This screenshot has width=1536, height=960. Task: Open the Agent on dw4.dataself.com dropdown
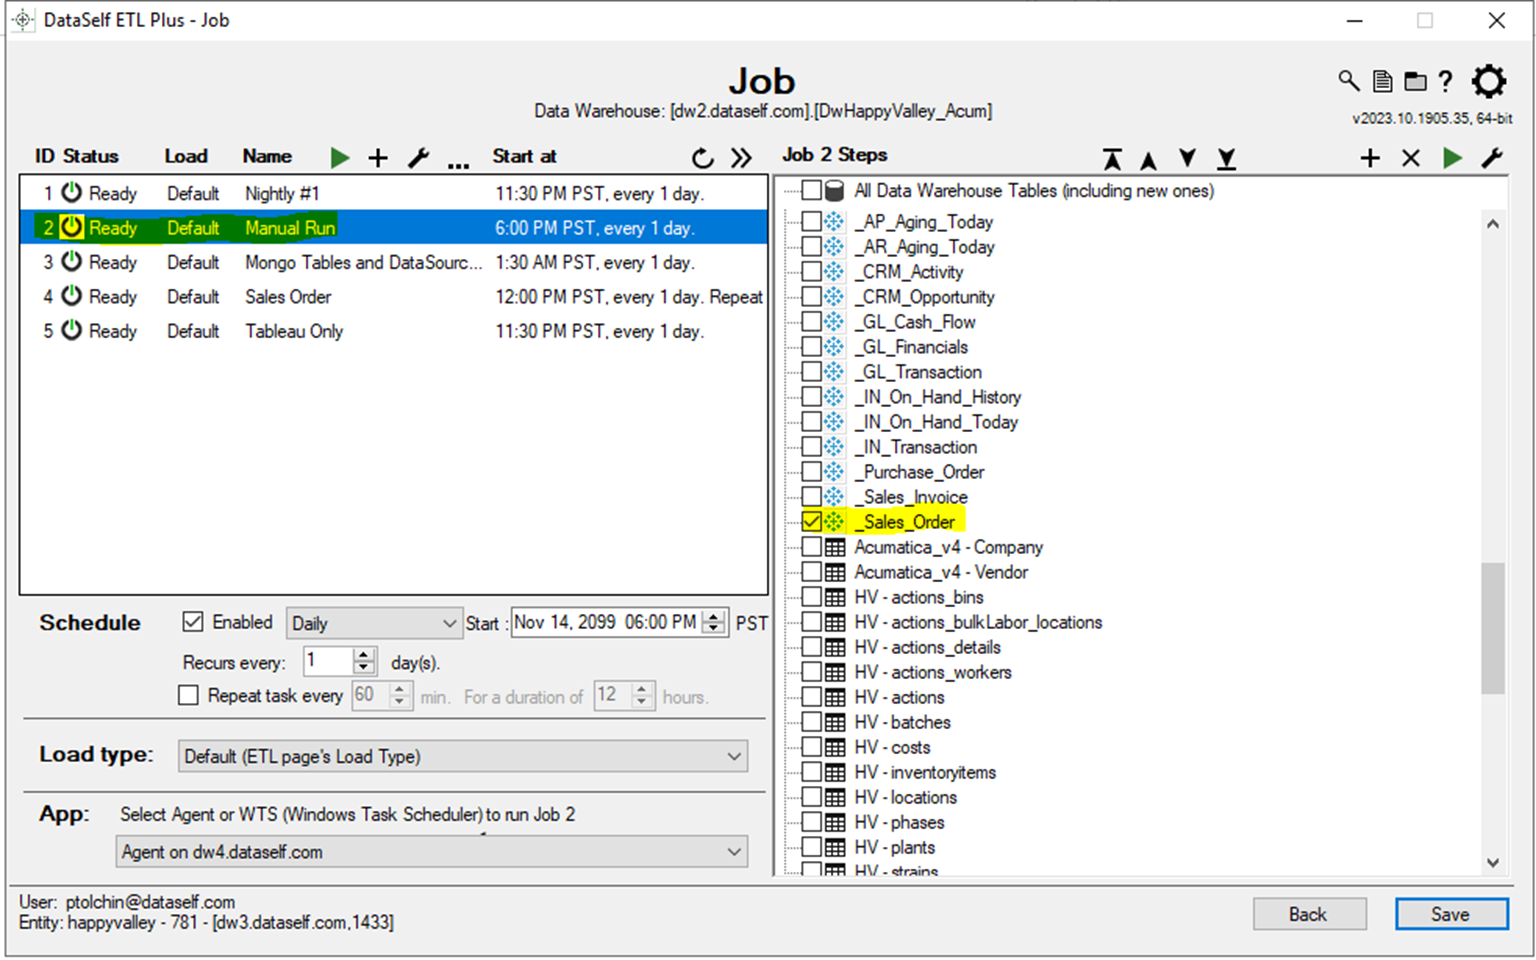[x=432, y=852]
